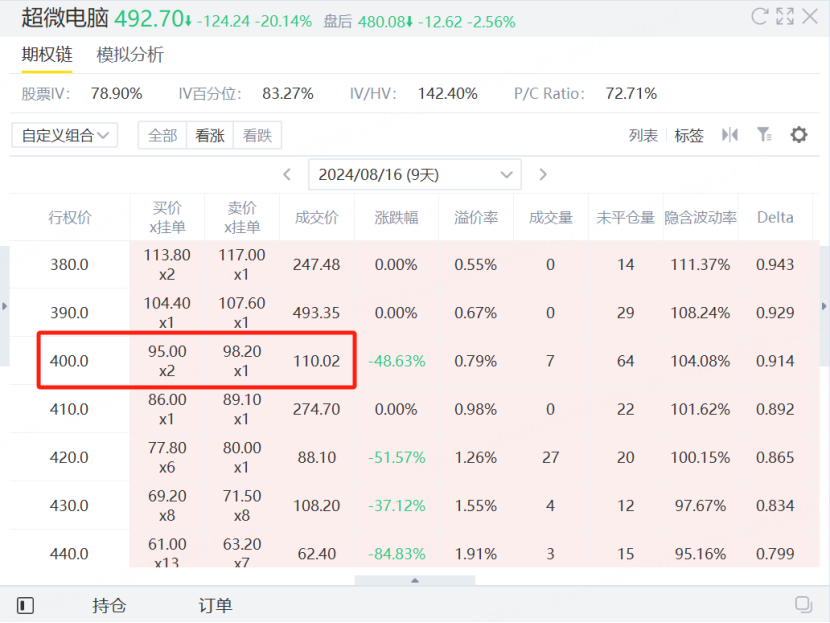This screenshot has width=830, height=623.
Task: Switch to the 期权链 tab
Action: [x=47, y=55]
